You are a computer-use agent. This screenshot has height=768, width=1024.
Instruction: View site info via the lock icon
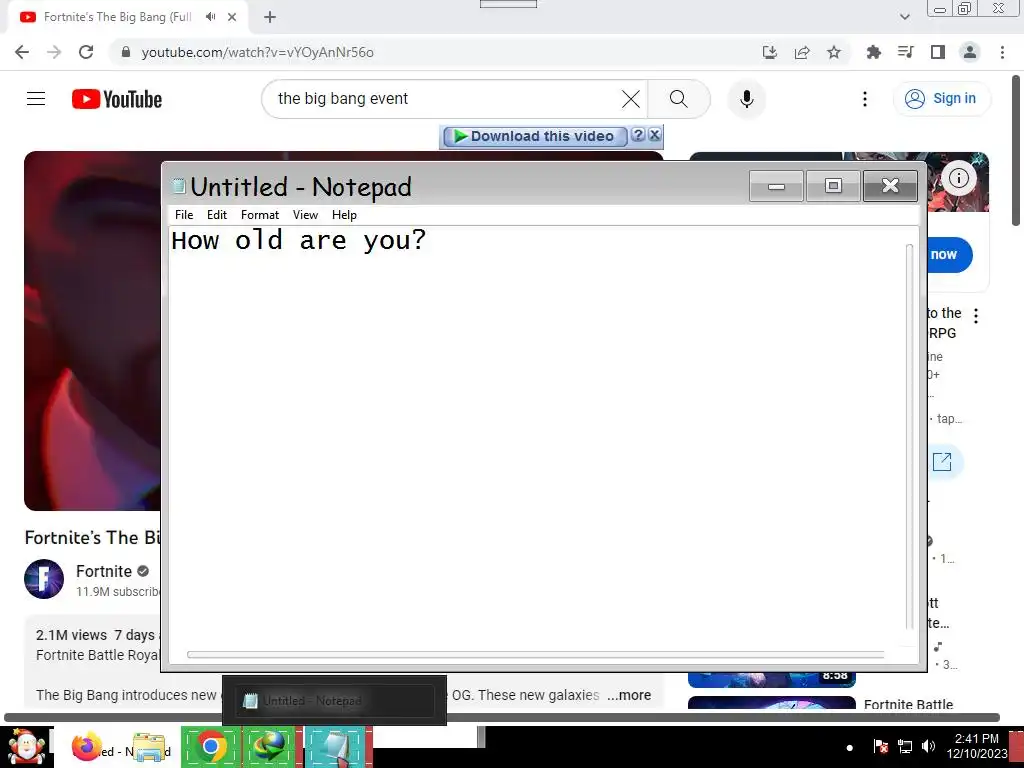tap(126, 52)
